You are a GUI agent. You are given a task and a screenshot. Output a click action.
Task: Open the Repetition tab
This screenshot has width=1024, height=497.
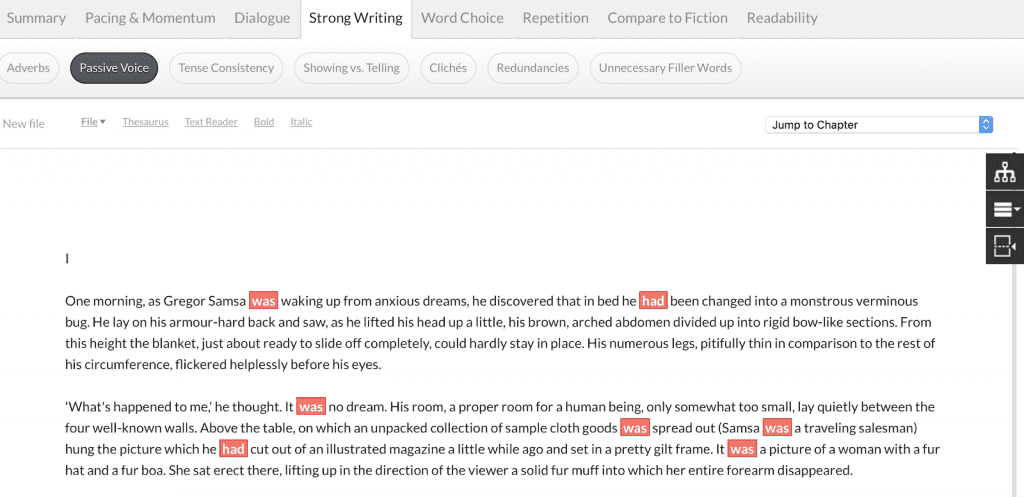pos(555,18)
